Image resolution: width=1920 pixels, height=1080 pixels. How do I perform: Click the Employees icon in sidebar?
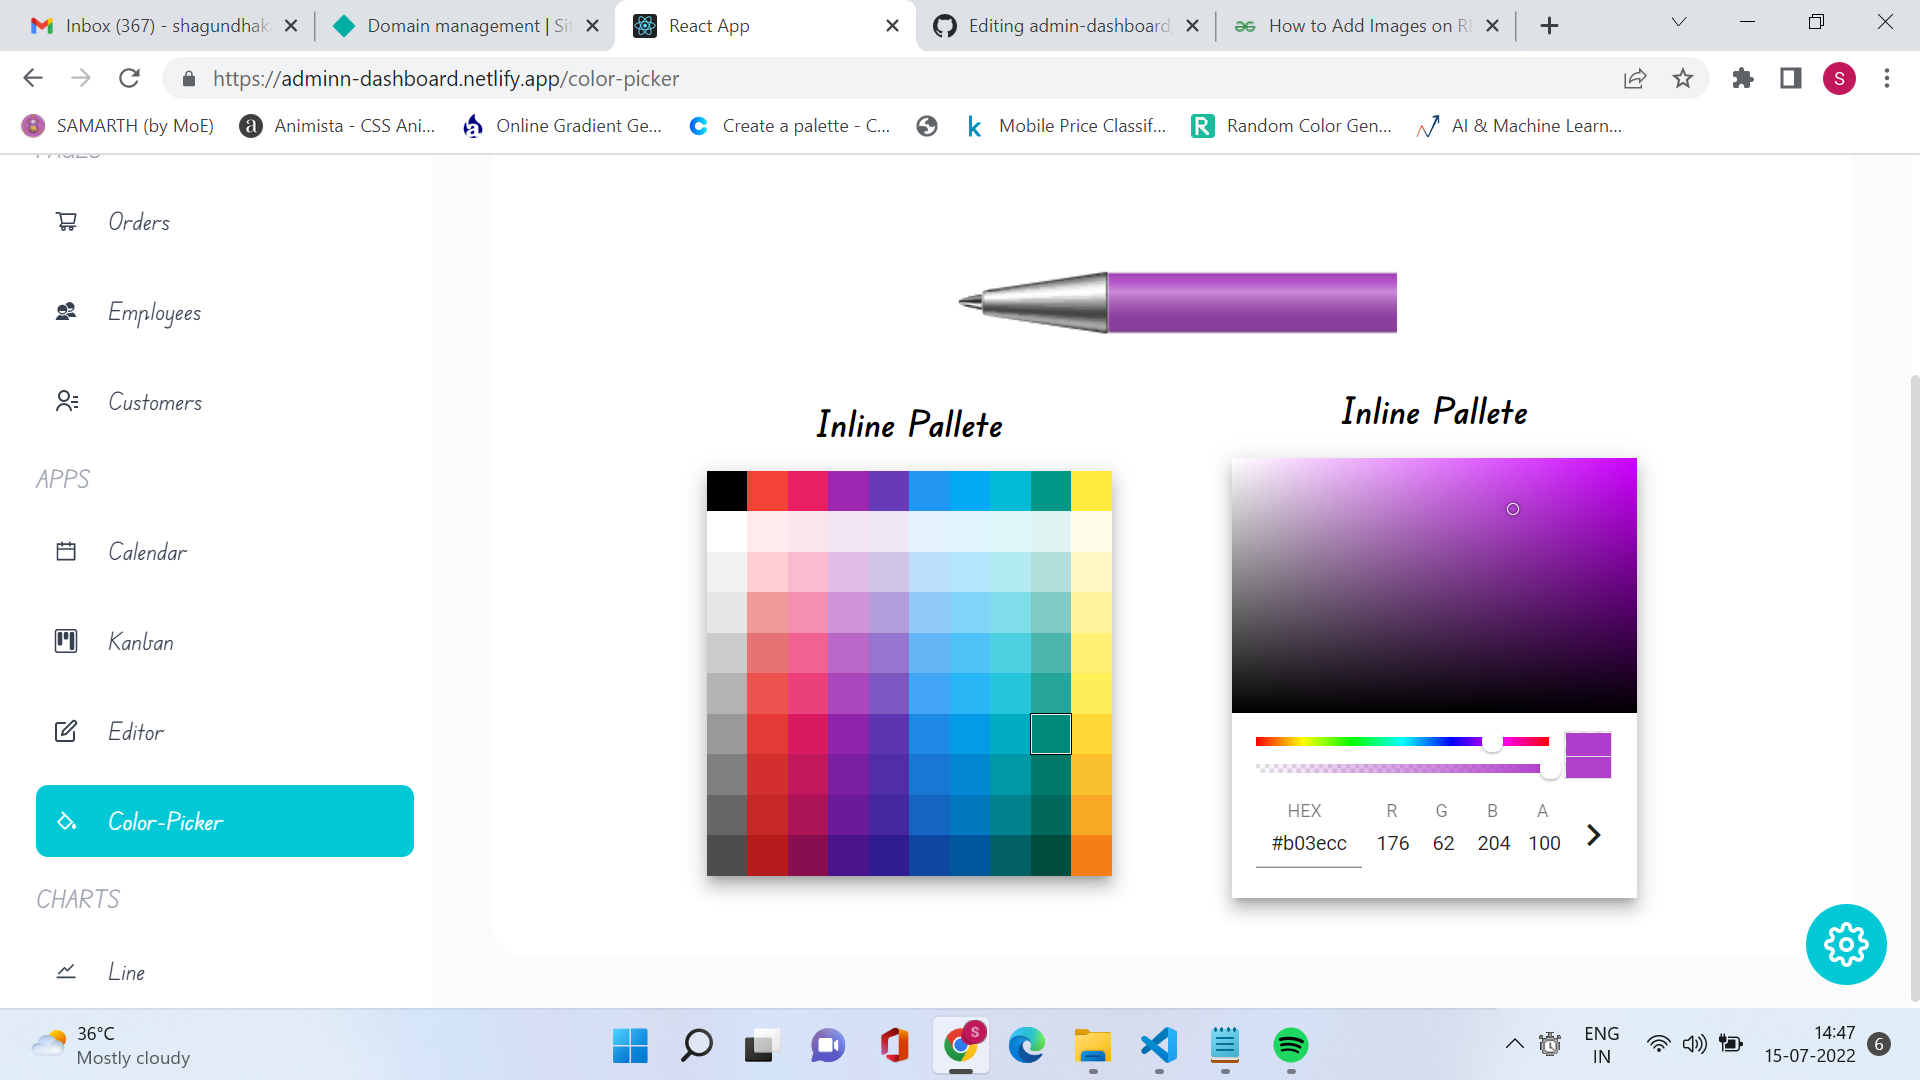pyautogui.click(x=66, y=312)
